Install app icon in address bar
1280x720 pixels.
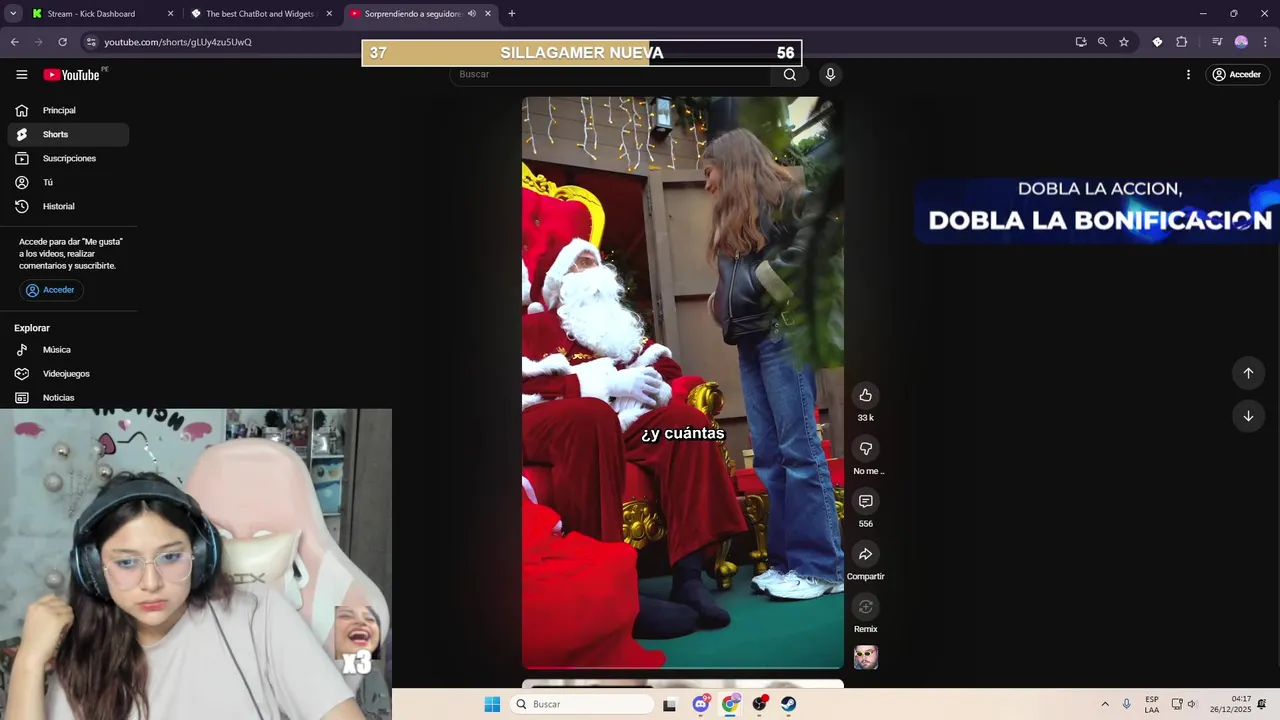pyautogui.click(x=1081, y=42)
